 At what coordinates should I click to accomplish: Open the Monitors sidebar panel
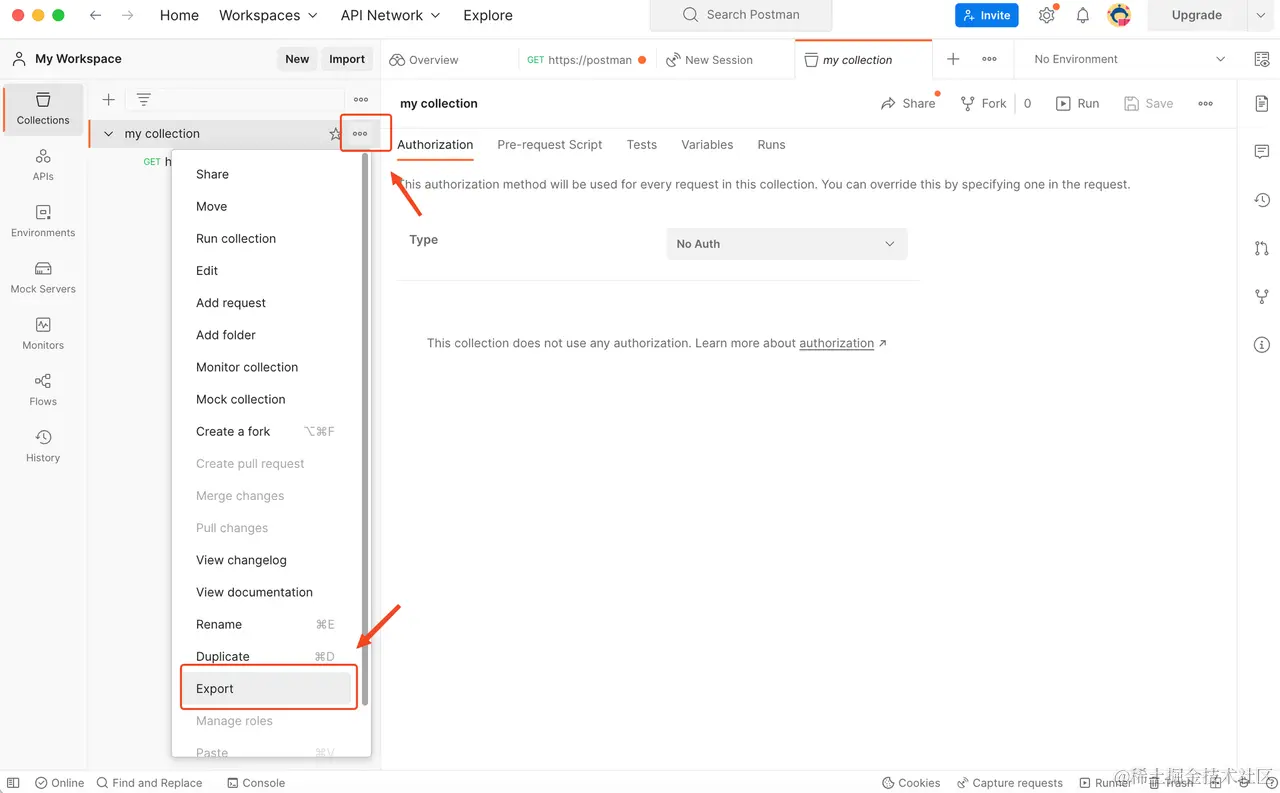[43, 333]
